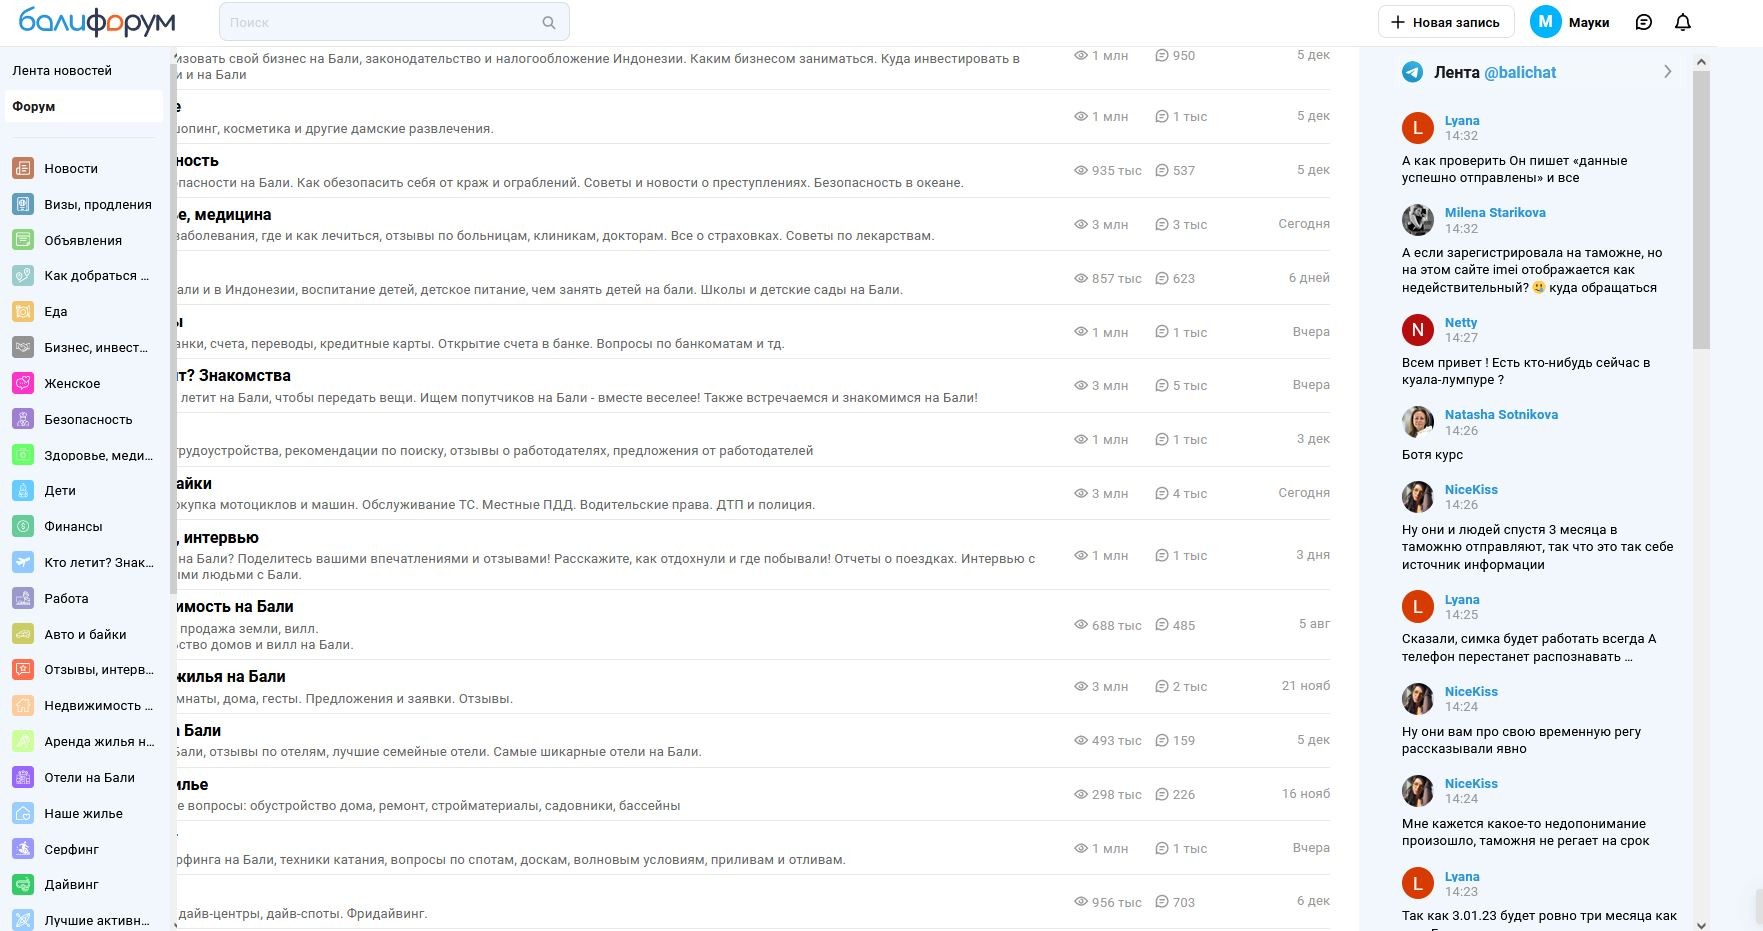
Task: Click the Еда sidebar icon
Action: coord(23,312)
